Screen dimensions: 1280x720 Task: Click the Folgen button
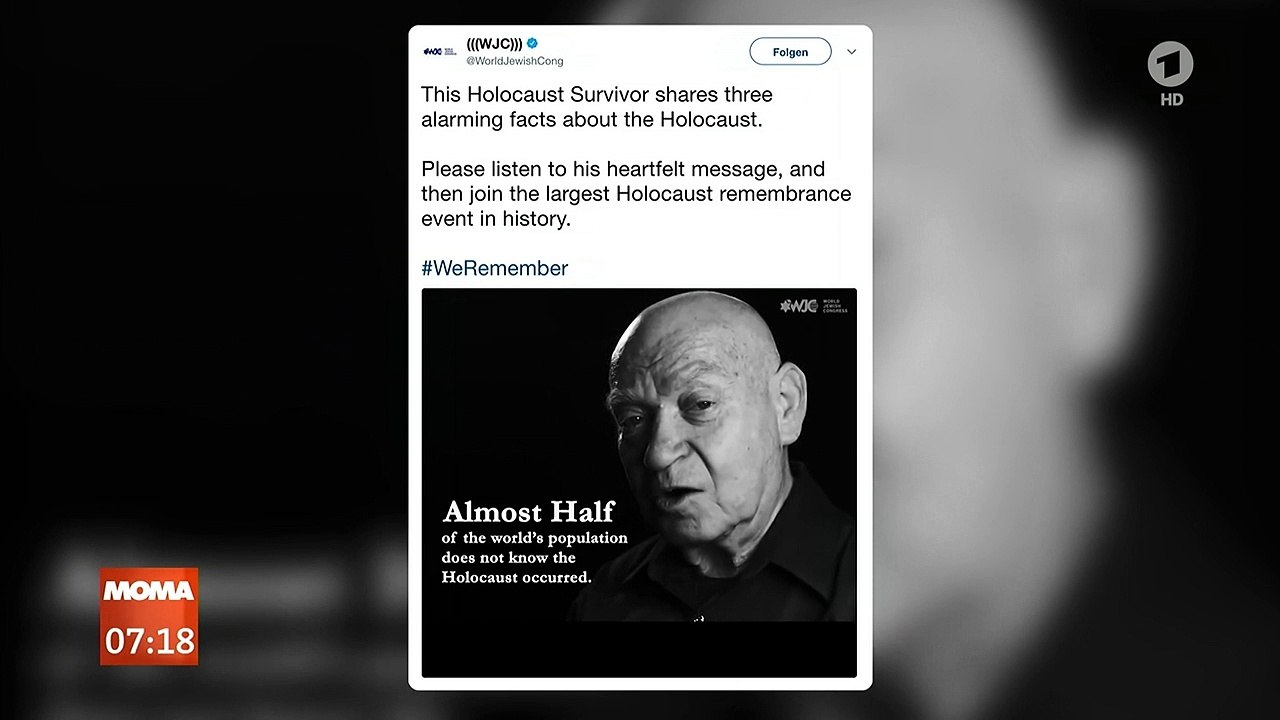(x=790, y=52)
